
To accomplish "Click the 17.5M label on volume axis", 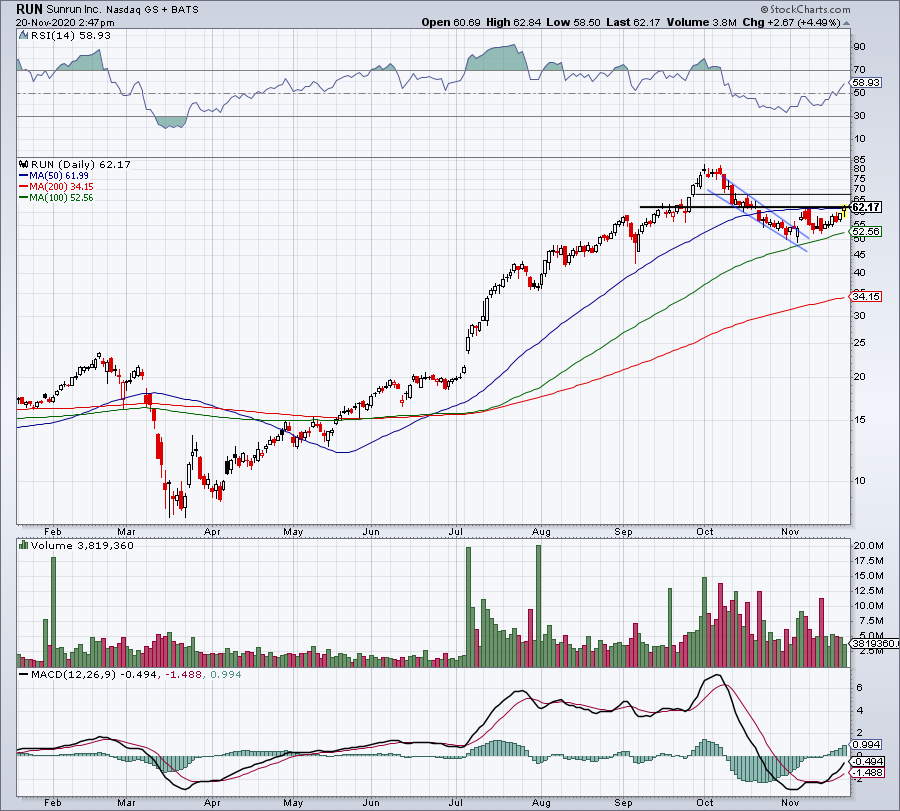I will pos(868,560).
